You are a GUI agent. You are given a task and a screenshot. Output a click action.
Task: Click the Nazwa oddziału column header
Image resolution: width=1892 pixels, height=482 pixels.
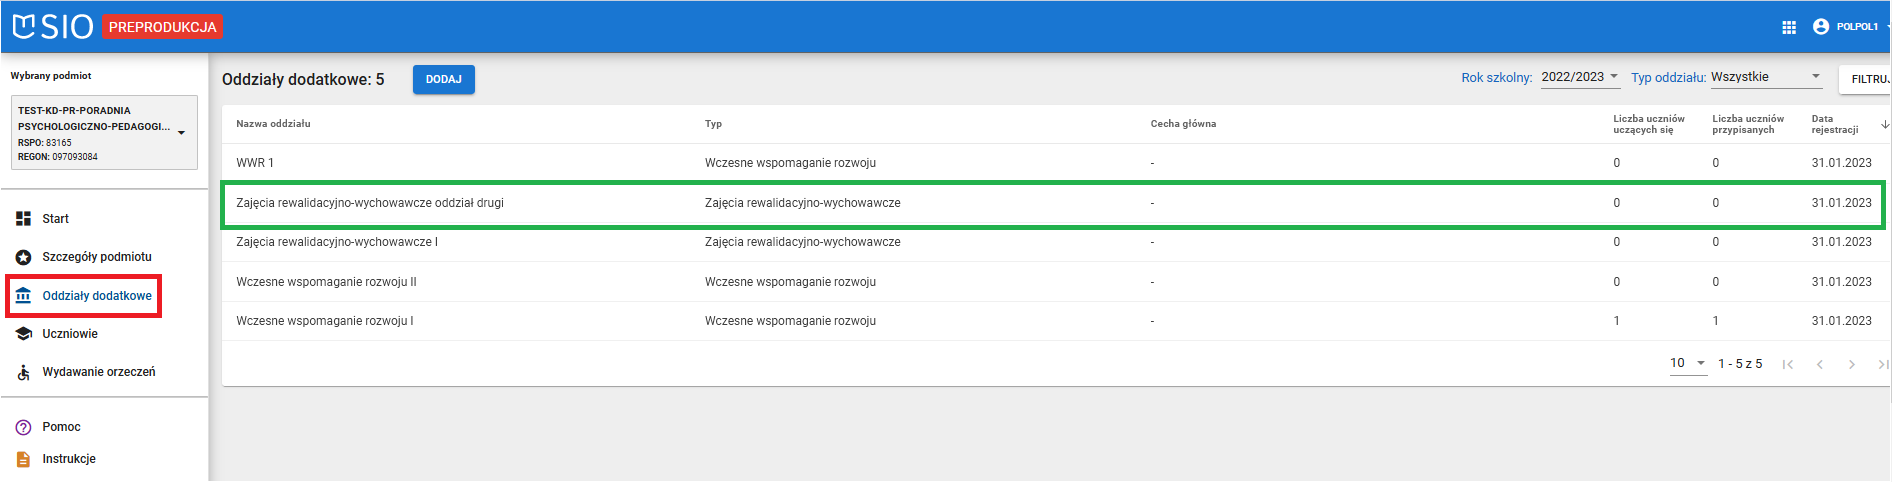273,124
